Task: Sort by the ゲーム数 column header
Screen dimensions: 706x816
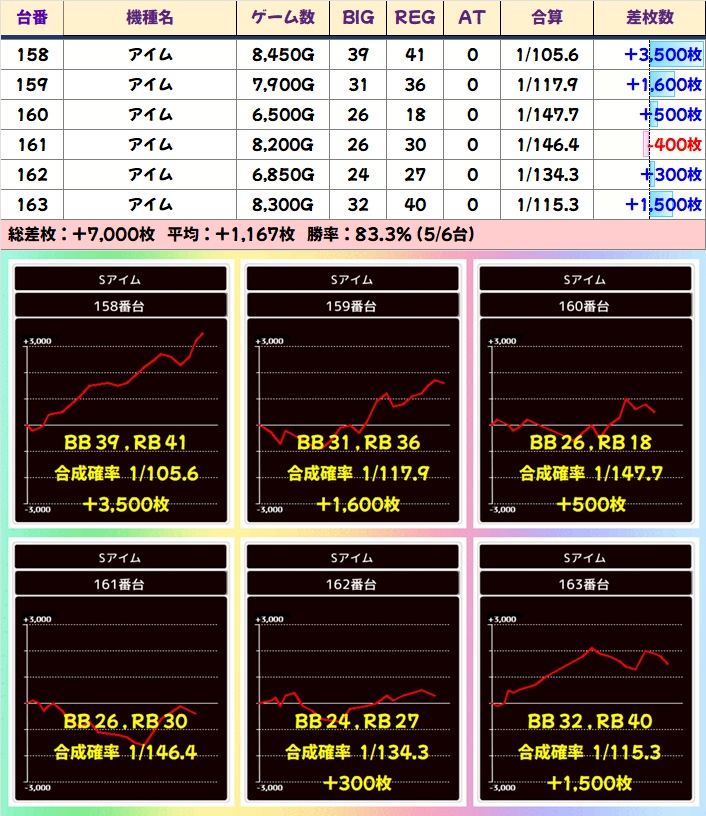Action: point(282,18)
